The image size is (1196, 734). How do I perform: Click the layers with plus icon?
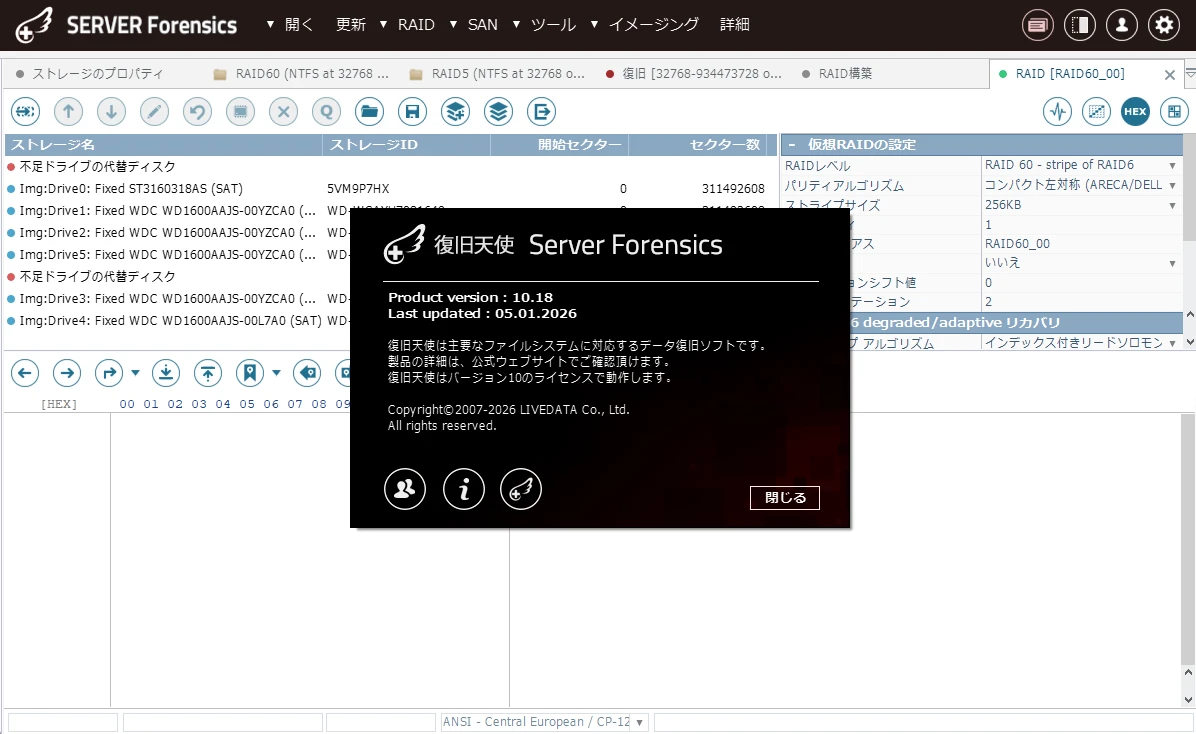[455, 112]
